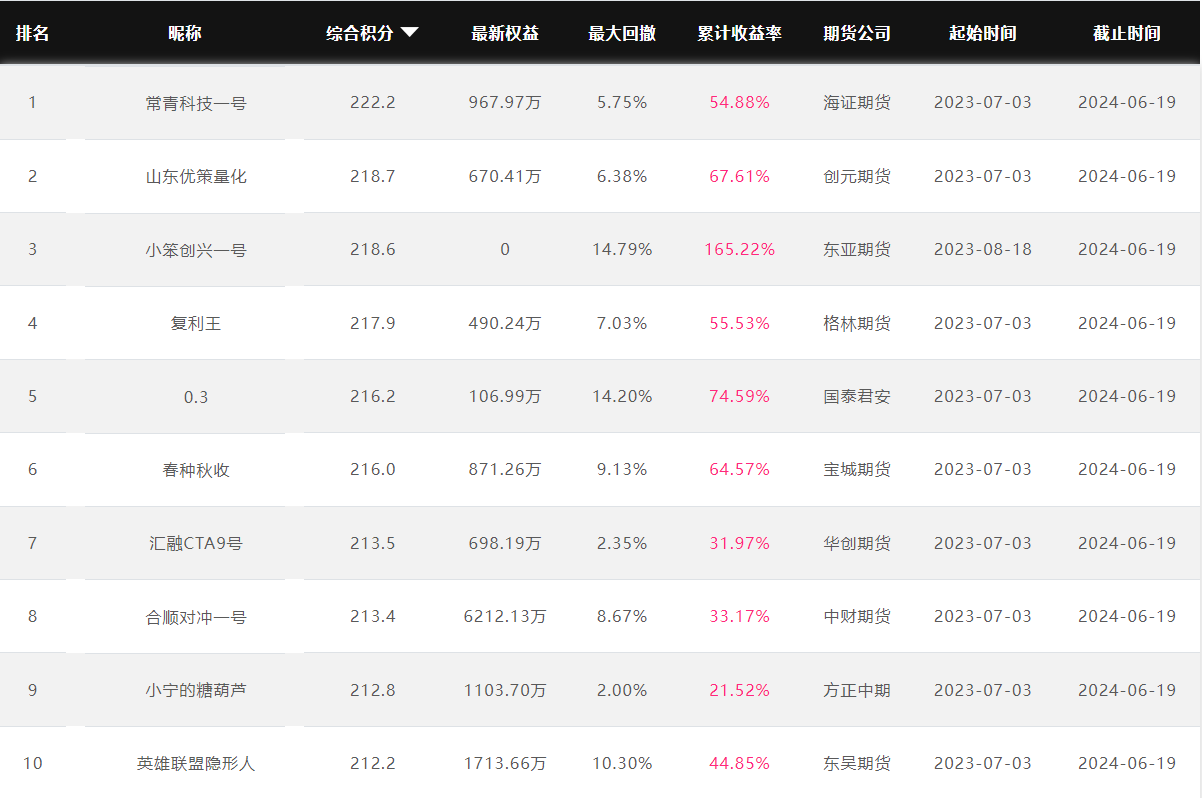
Task: Select drawdown value 5.75%
Action: [622, 102]
